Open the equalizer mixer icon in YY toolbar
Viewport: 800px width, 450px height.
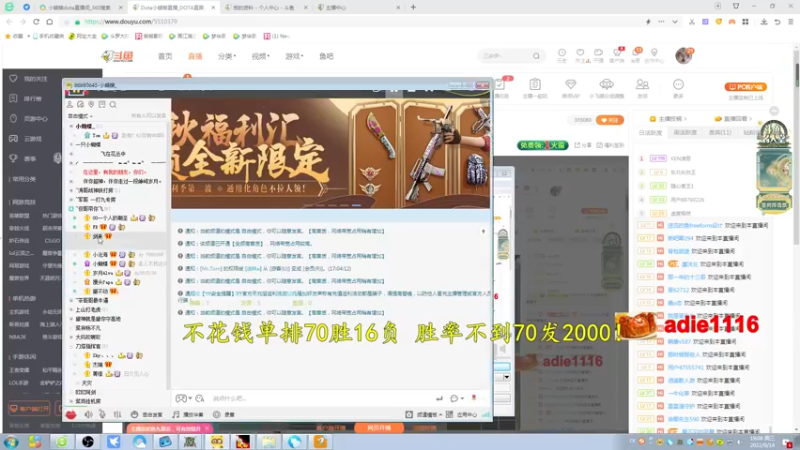click(x=117, y=415)
